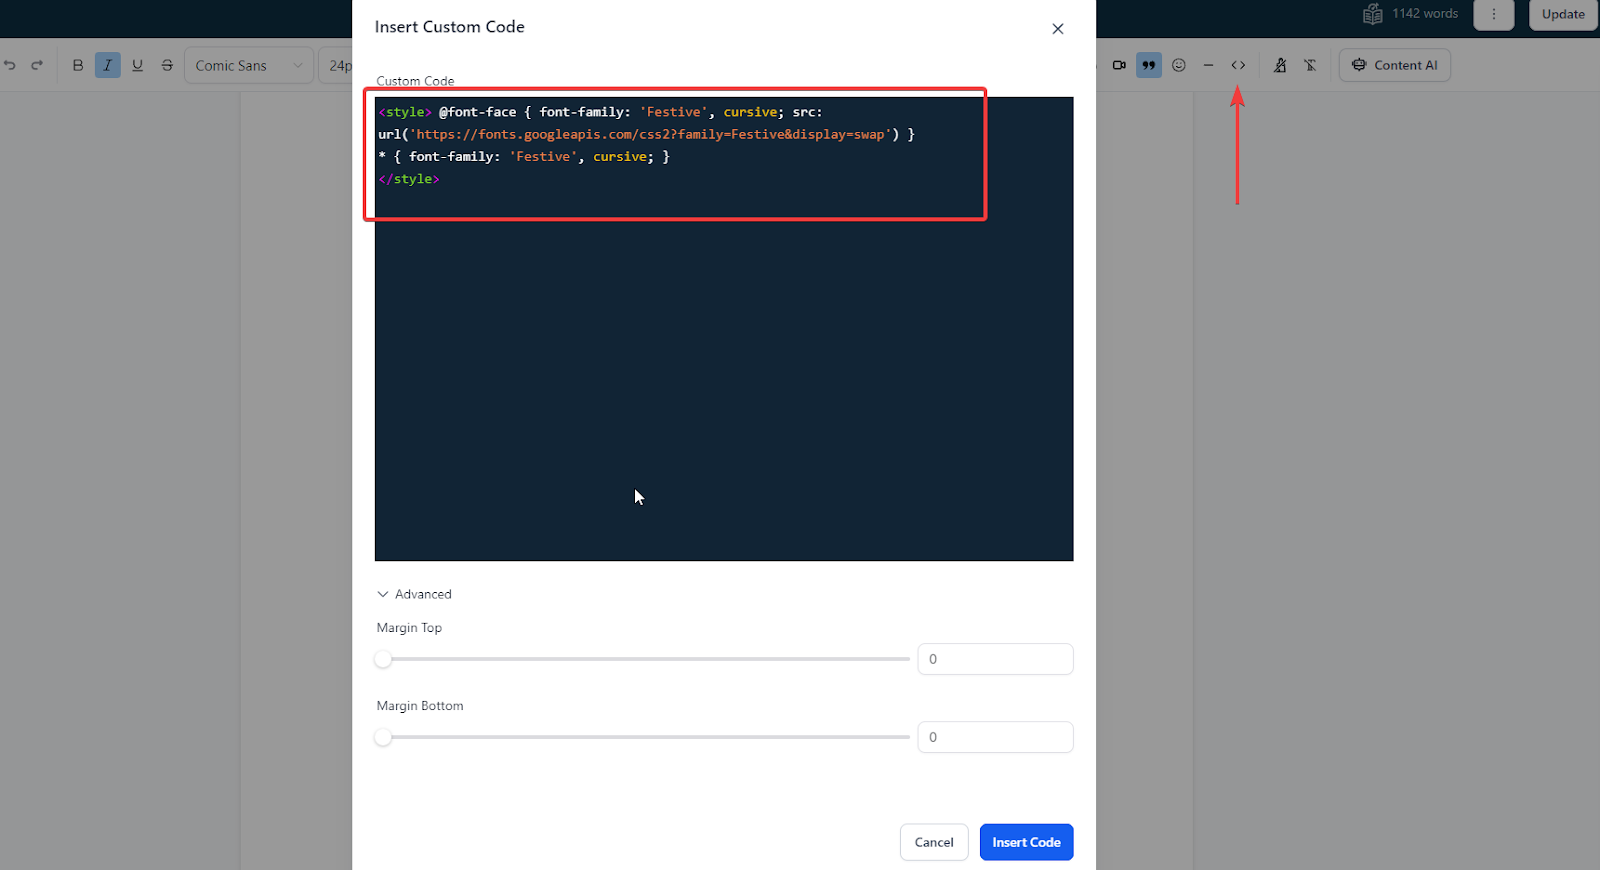The image size is (1600, 870).
Task: Click the Insert Code button
Action: coord(1026,842)
